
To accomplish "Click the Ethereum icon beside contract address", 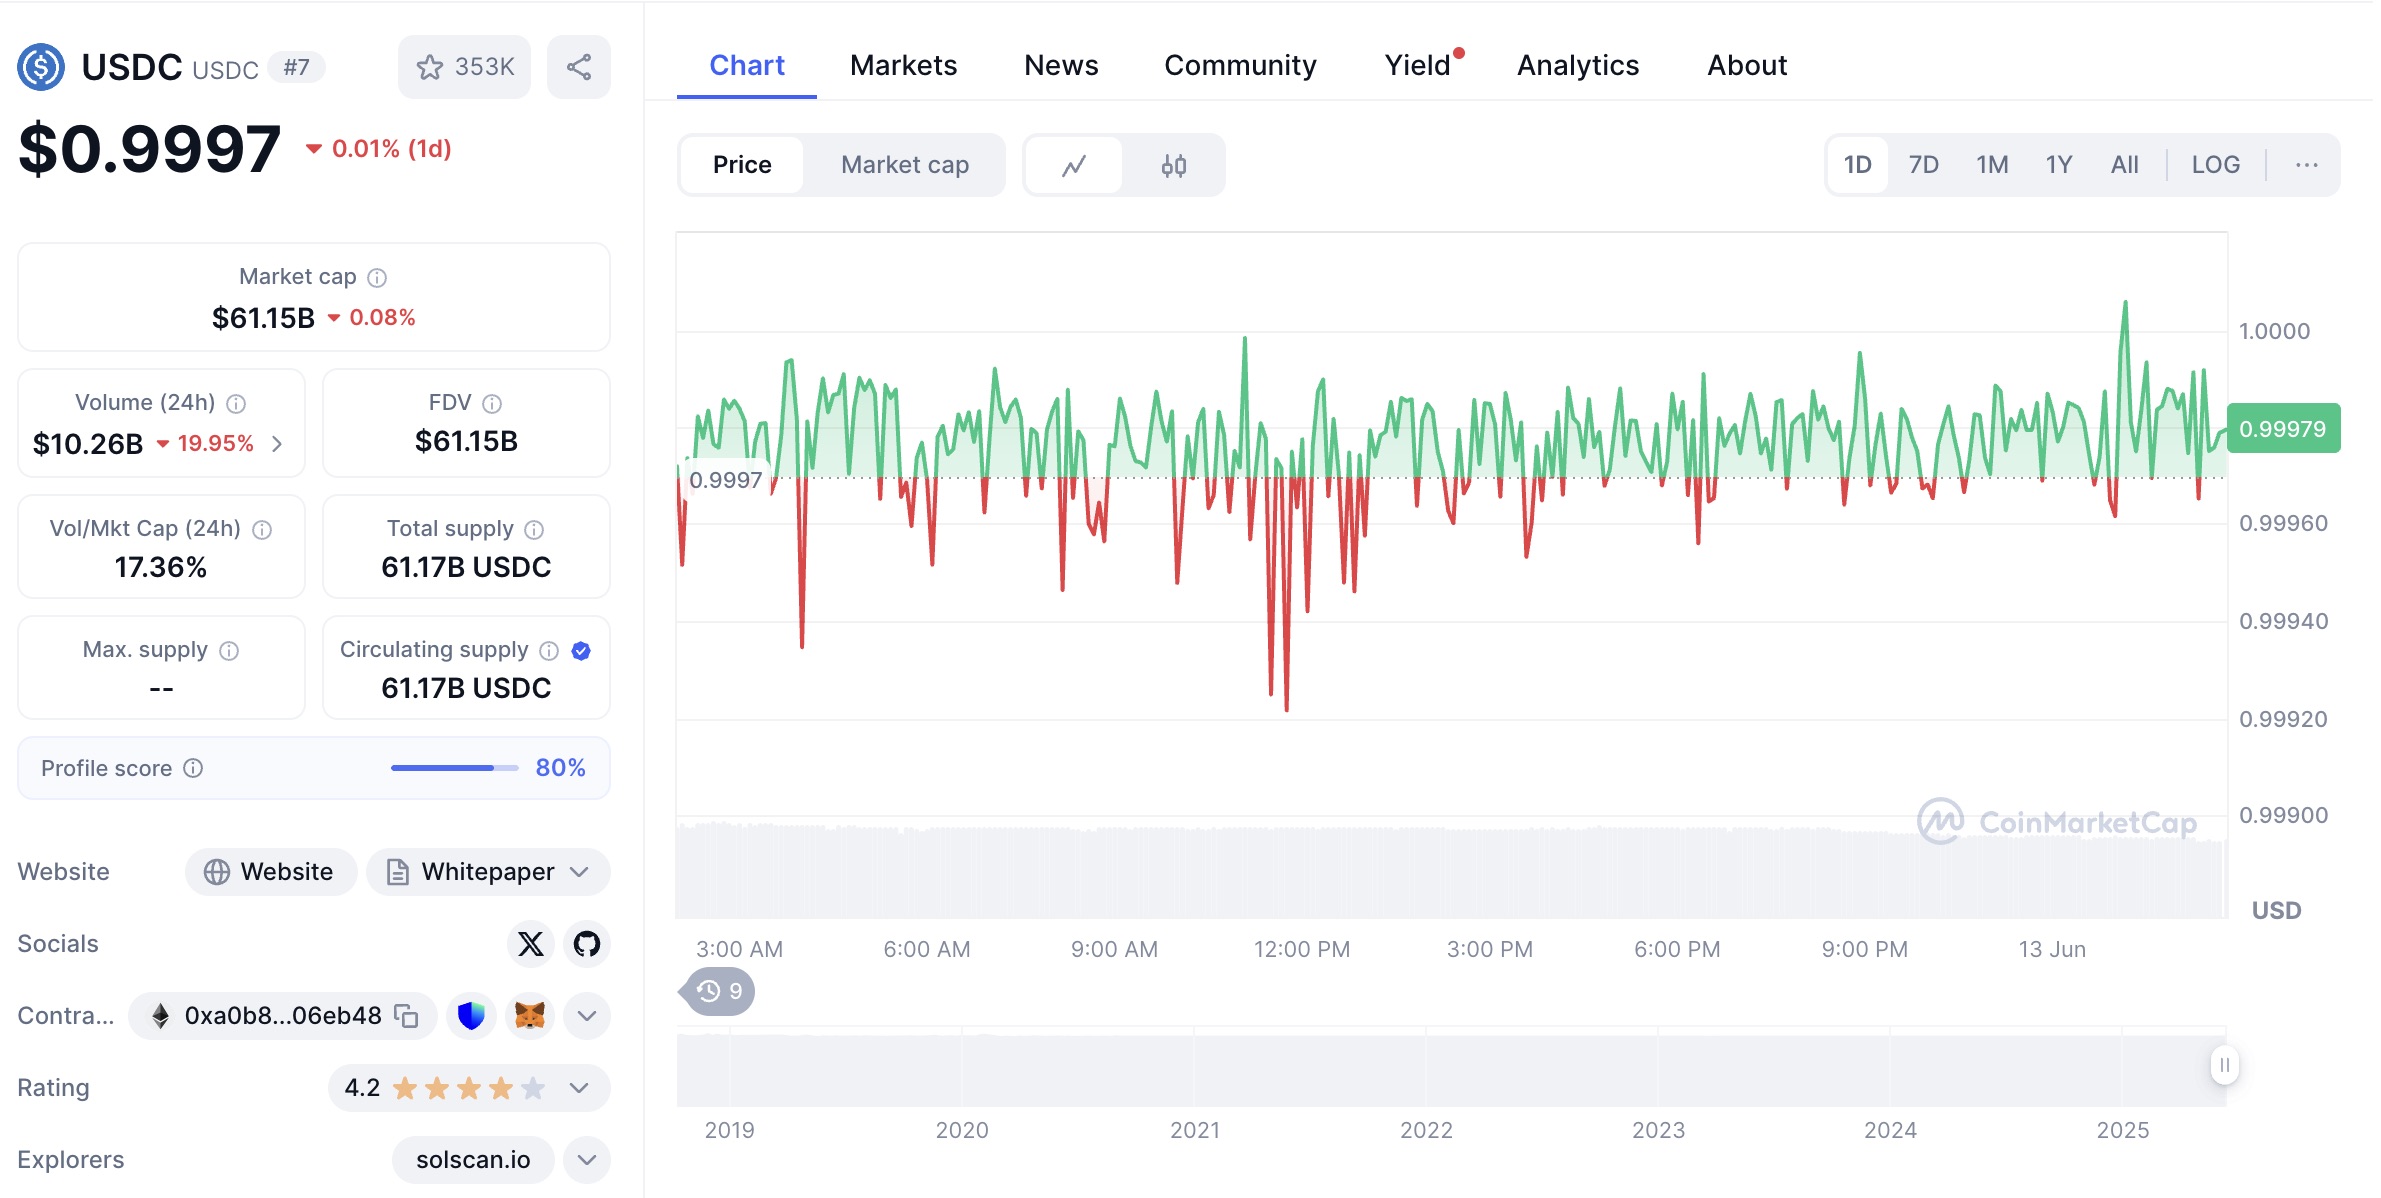I will coord(160,1016).
